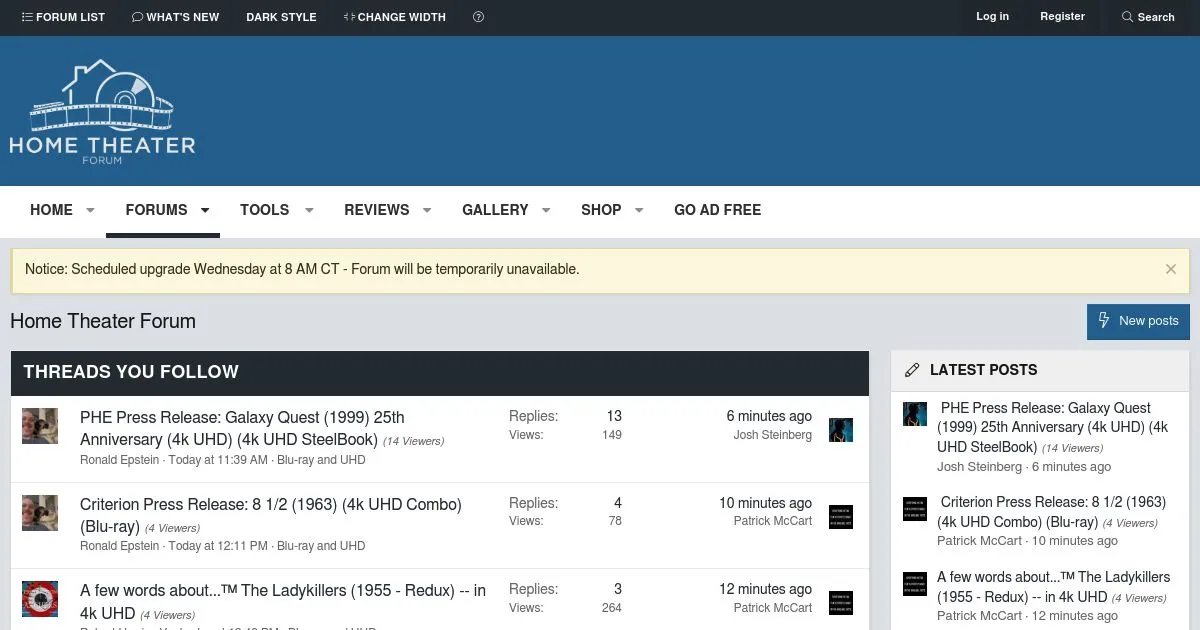Open Blu-ray and UHD forum under Galaxy Quest thread

[321, 460]
